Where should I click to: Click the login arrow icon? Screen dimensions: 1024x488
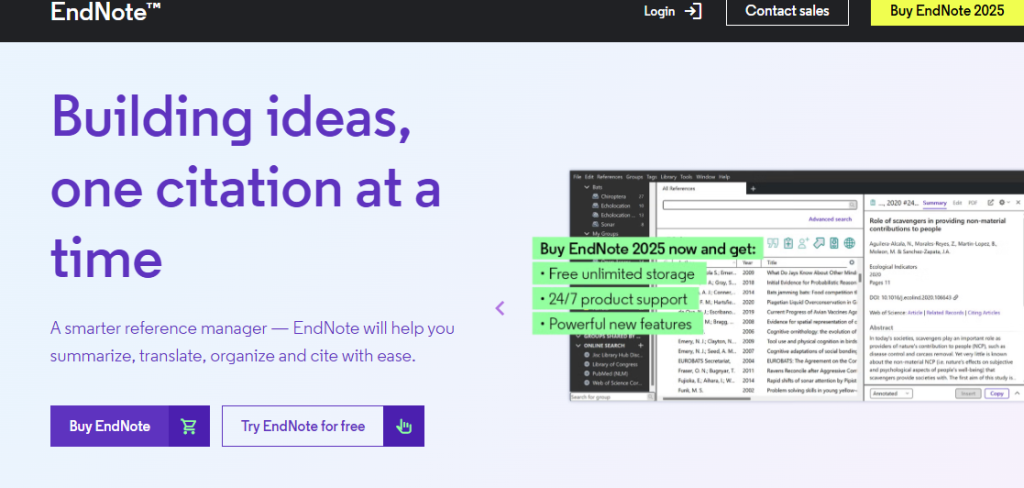coord(693,11)
